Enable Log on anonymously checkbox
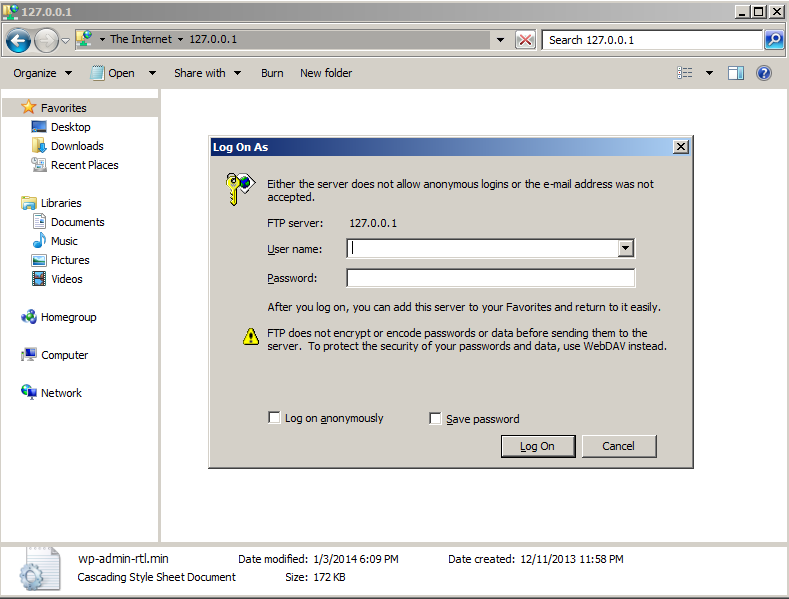This screenshot has width=789, height=599. tap(274, 418)
